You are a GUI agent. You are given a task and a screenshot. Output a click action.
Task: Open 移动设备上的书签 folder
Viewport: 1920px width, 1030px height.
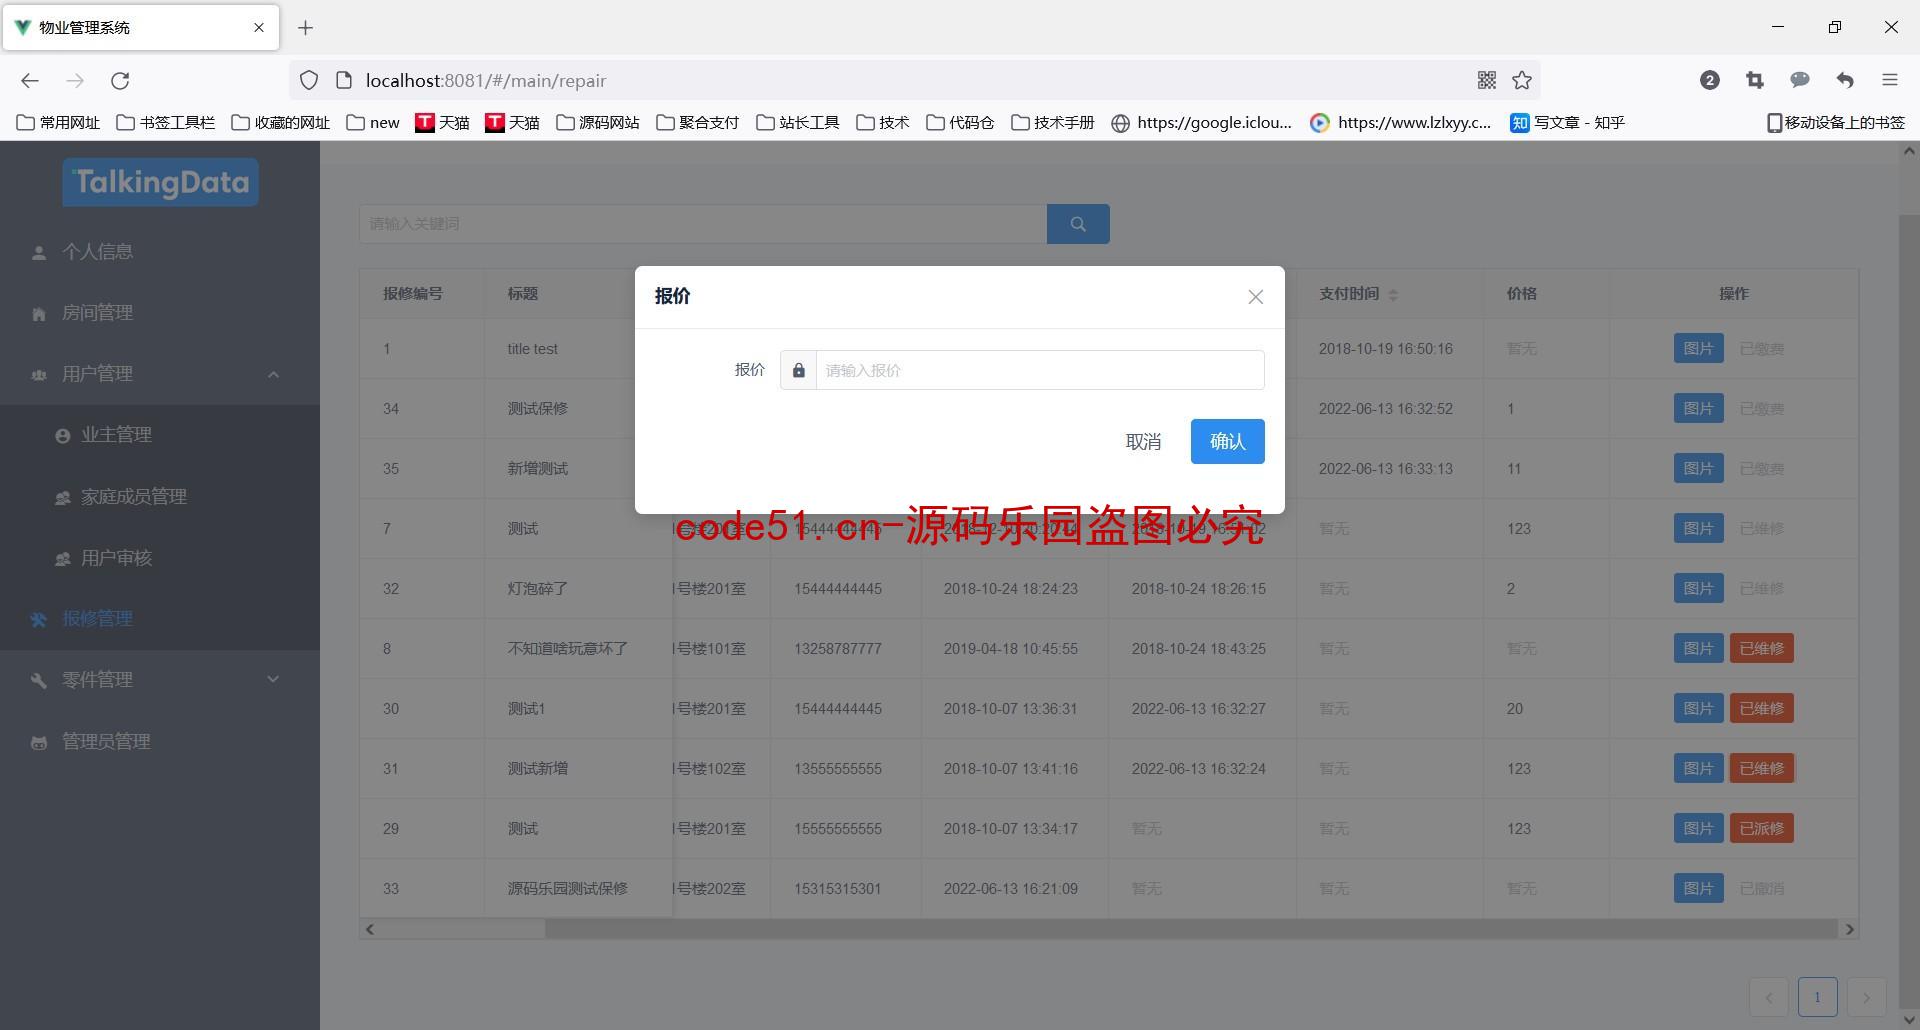(1836, 123)
